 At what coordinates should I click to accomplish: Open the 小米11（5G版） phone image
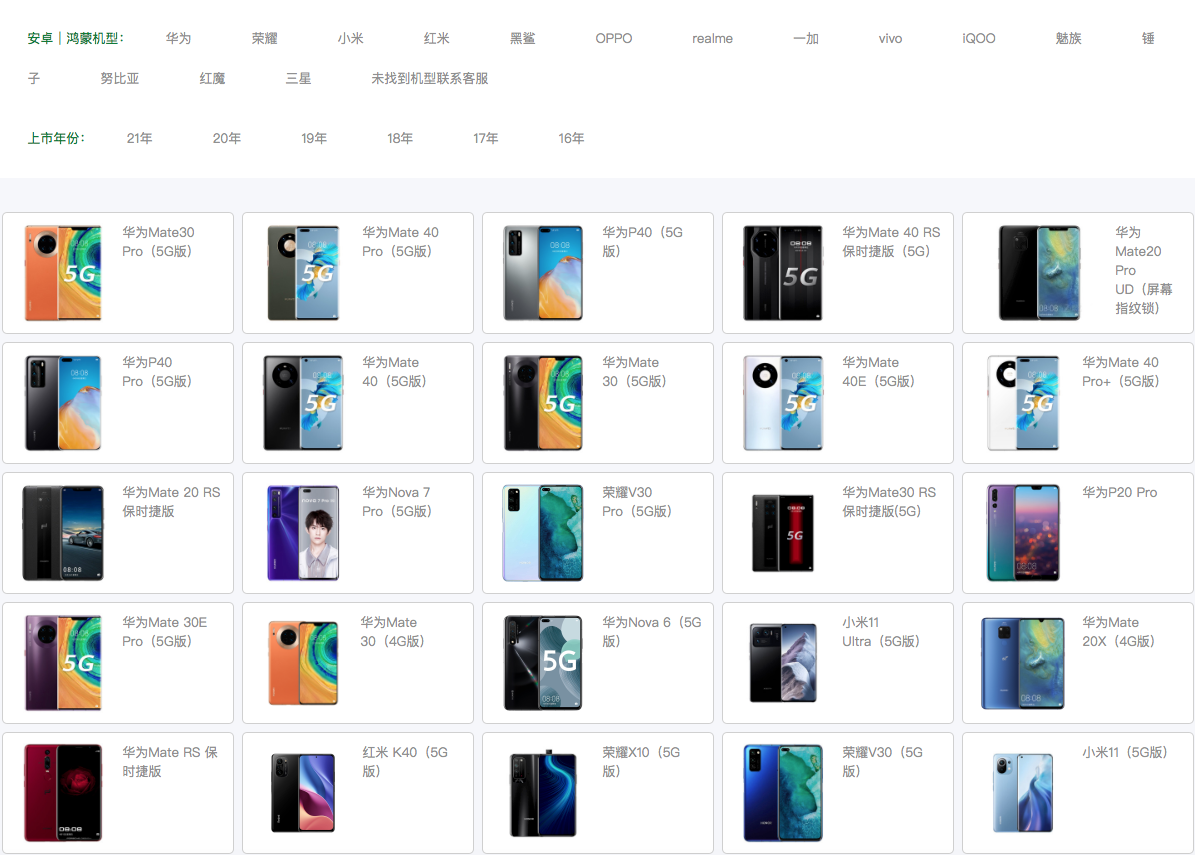click(1023, 793)
